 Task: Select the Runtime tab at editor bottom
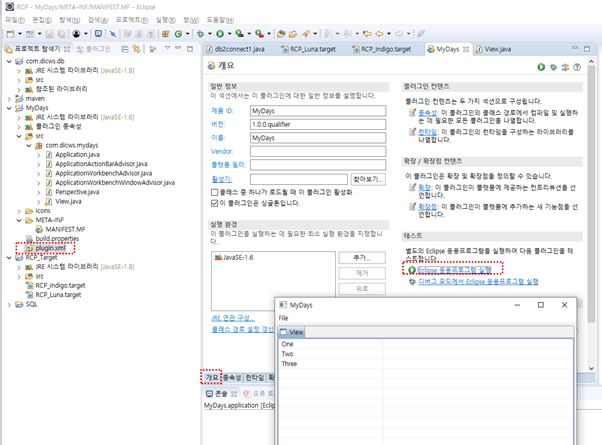tap(255, 378)
